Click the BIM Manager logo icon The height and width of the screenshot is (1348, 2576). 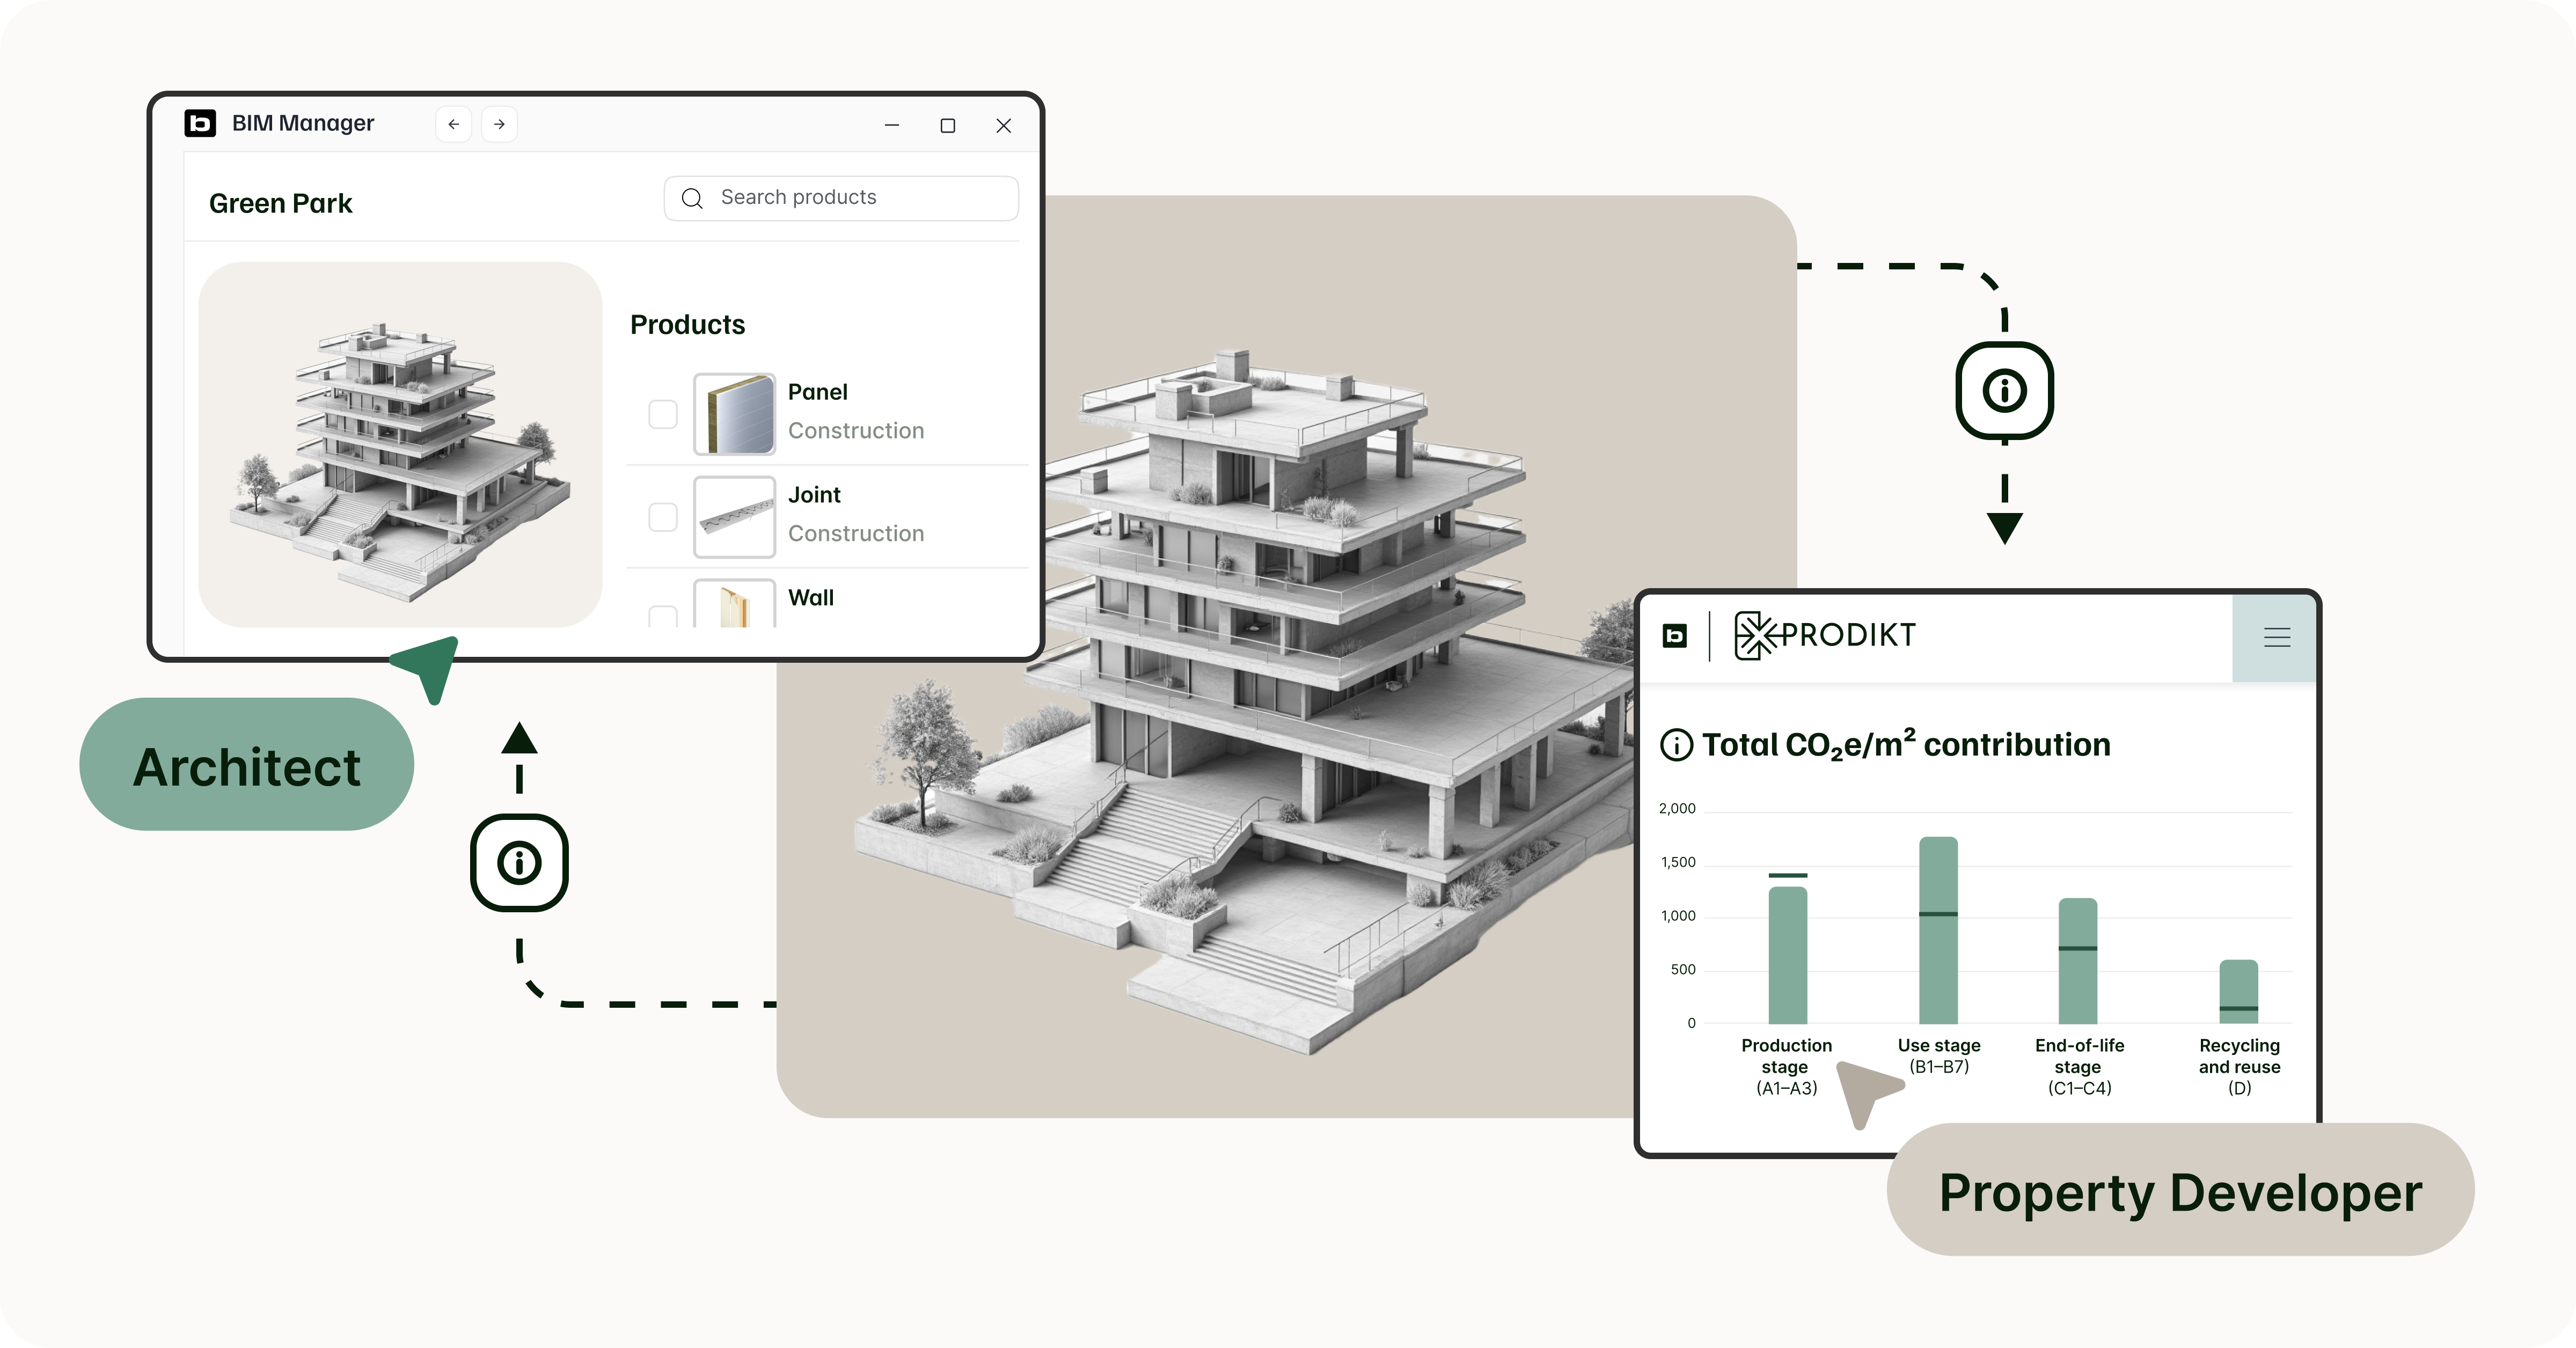[200, 123]
